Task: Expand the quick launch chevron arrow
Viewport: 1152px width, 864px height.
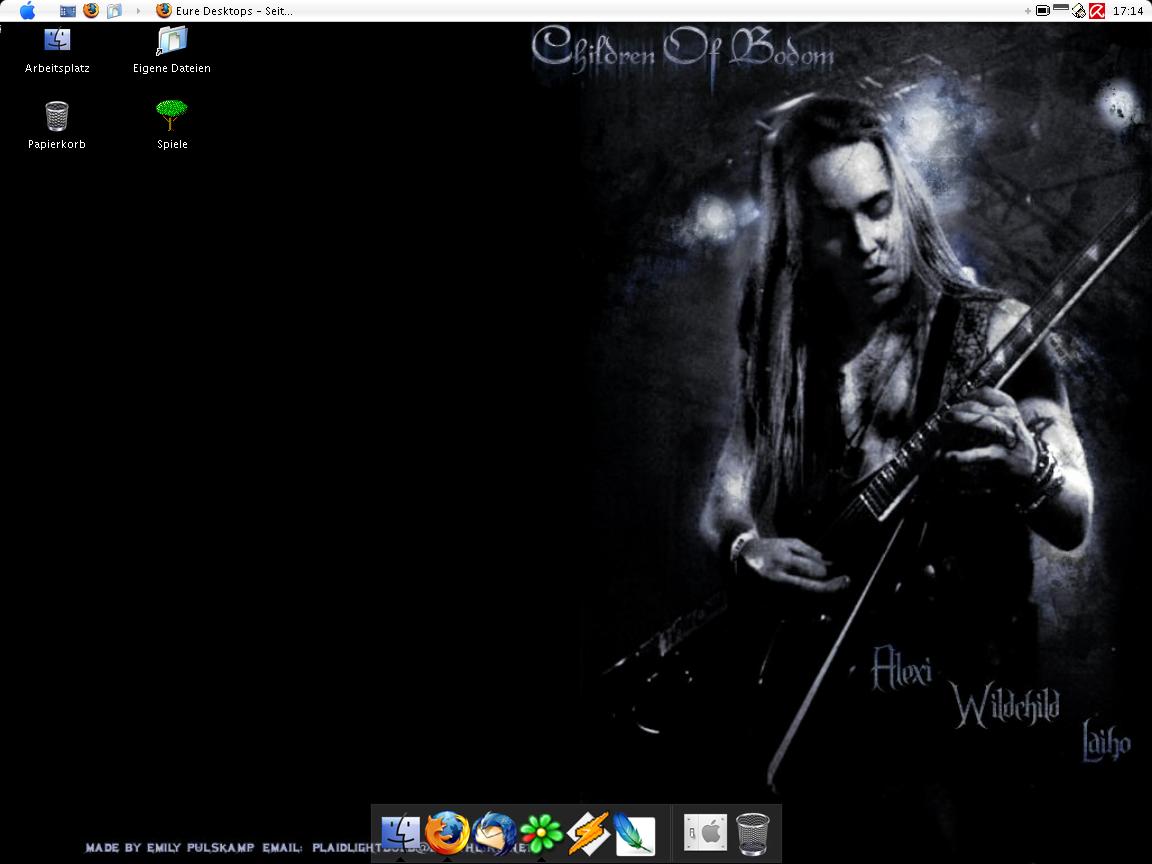Action: coord(138,11)
